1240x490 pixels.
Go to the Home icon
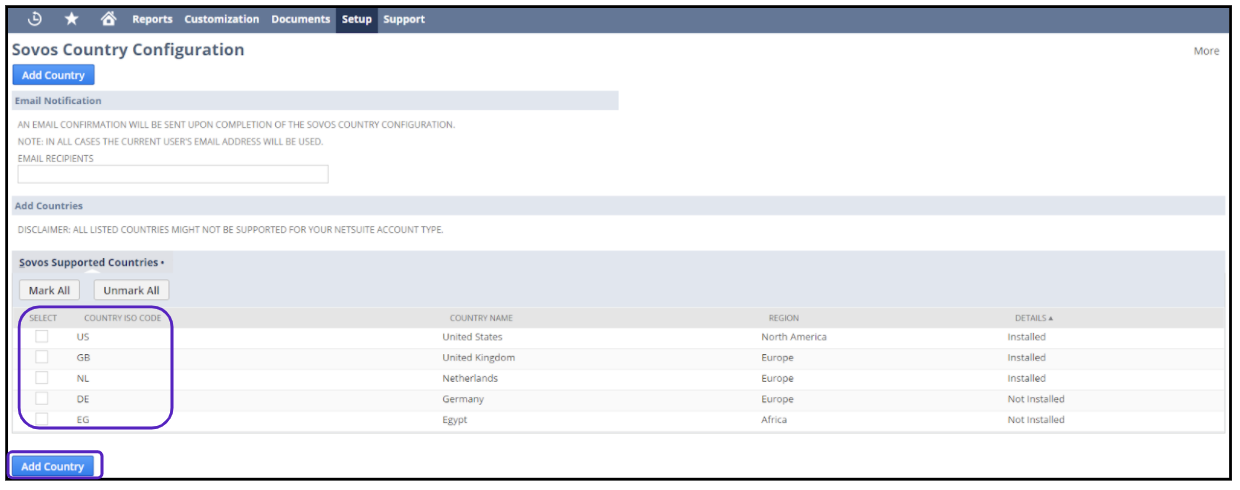(108, 19)
